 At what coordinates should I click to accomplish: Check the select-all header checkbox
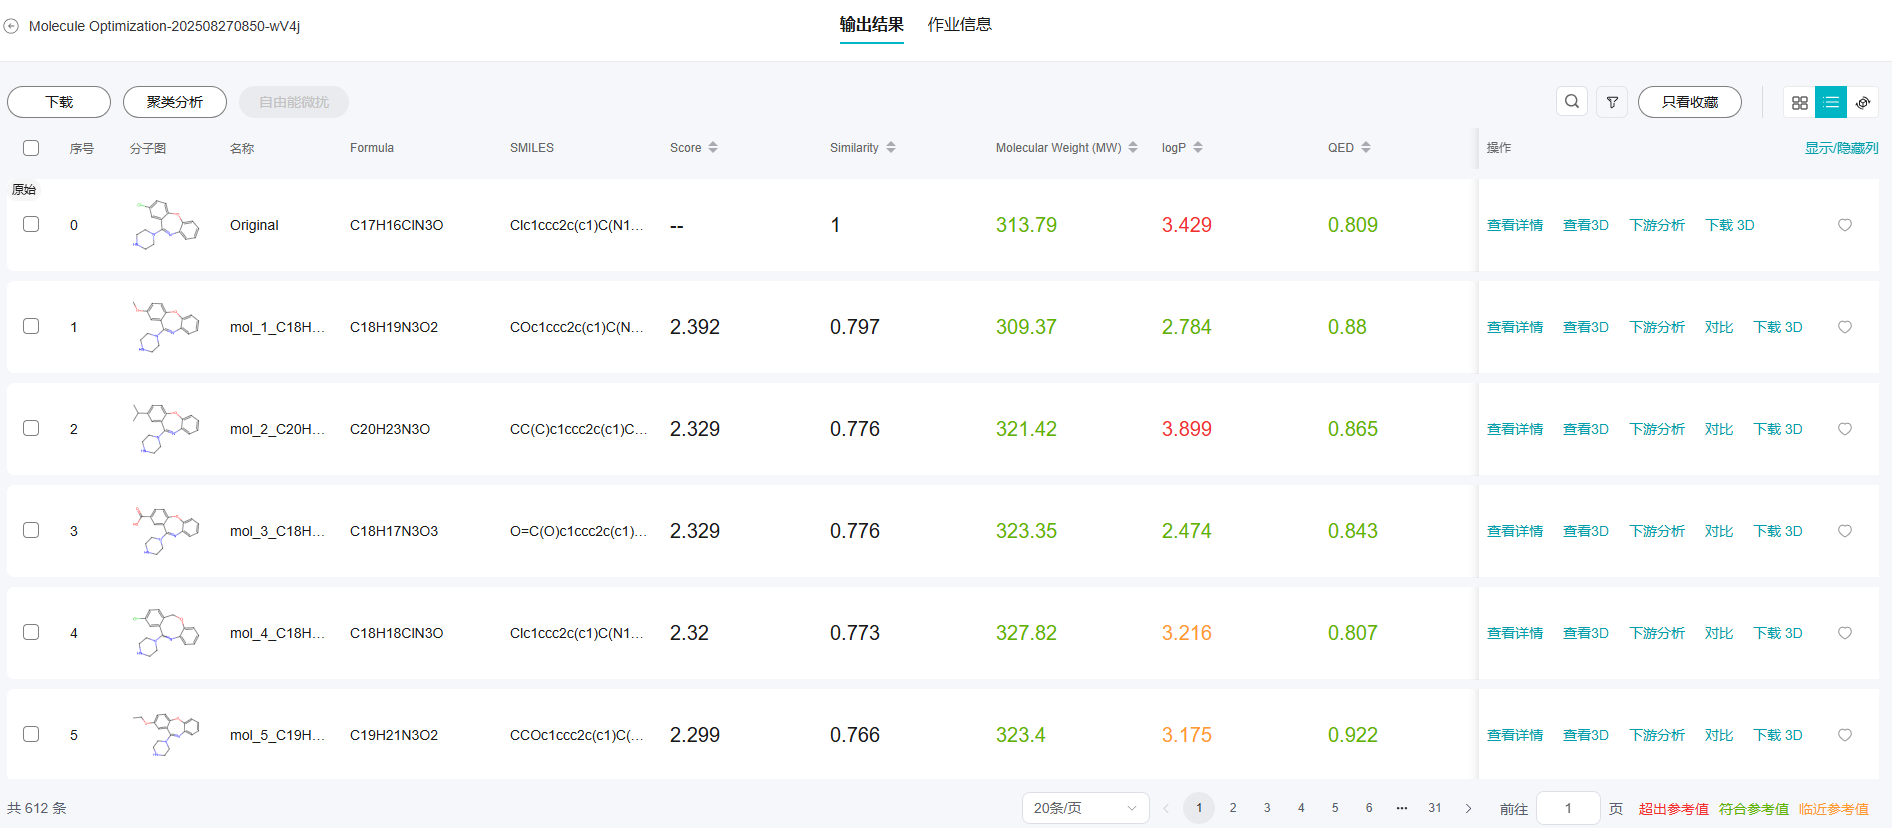point(31,148)
